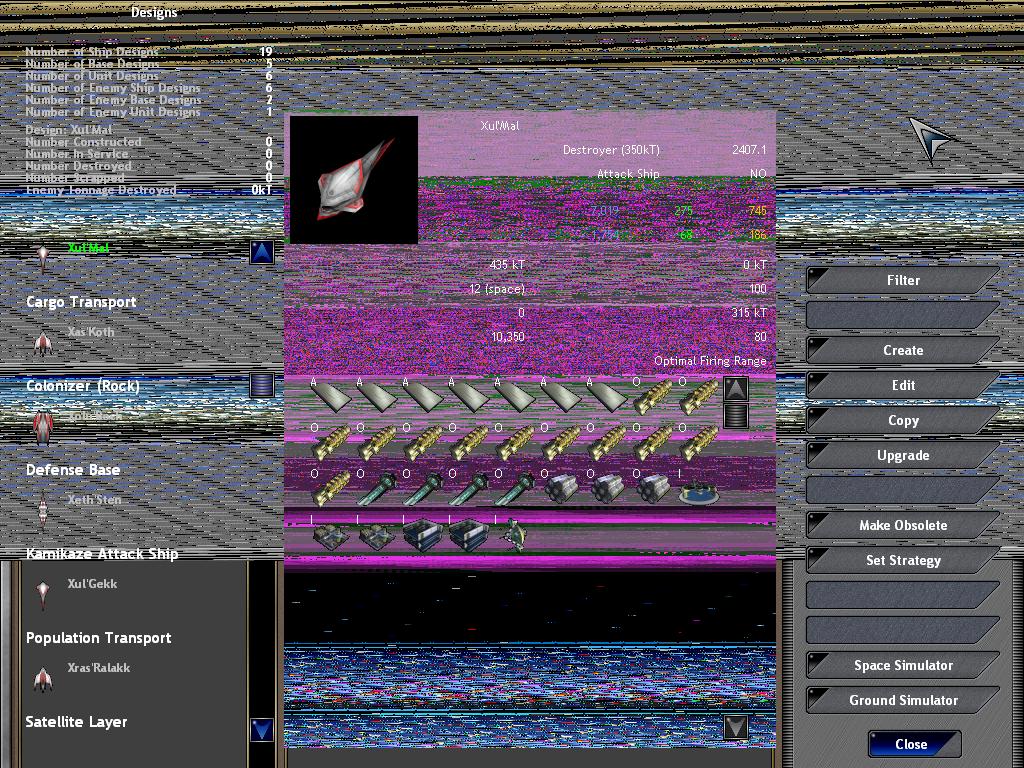The height and width of the screenshot is (768, 1024).
Task: Choose the Xul'Gekk kamikaze ship icon
Action: tap(42, 593)
